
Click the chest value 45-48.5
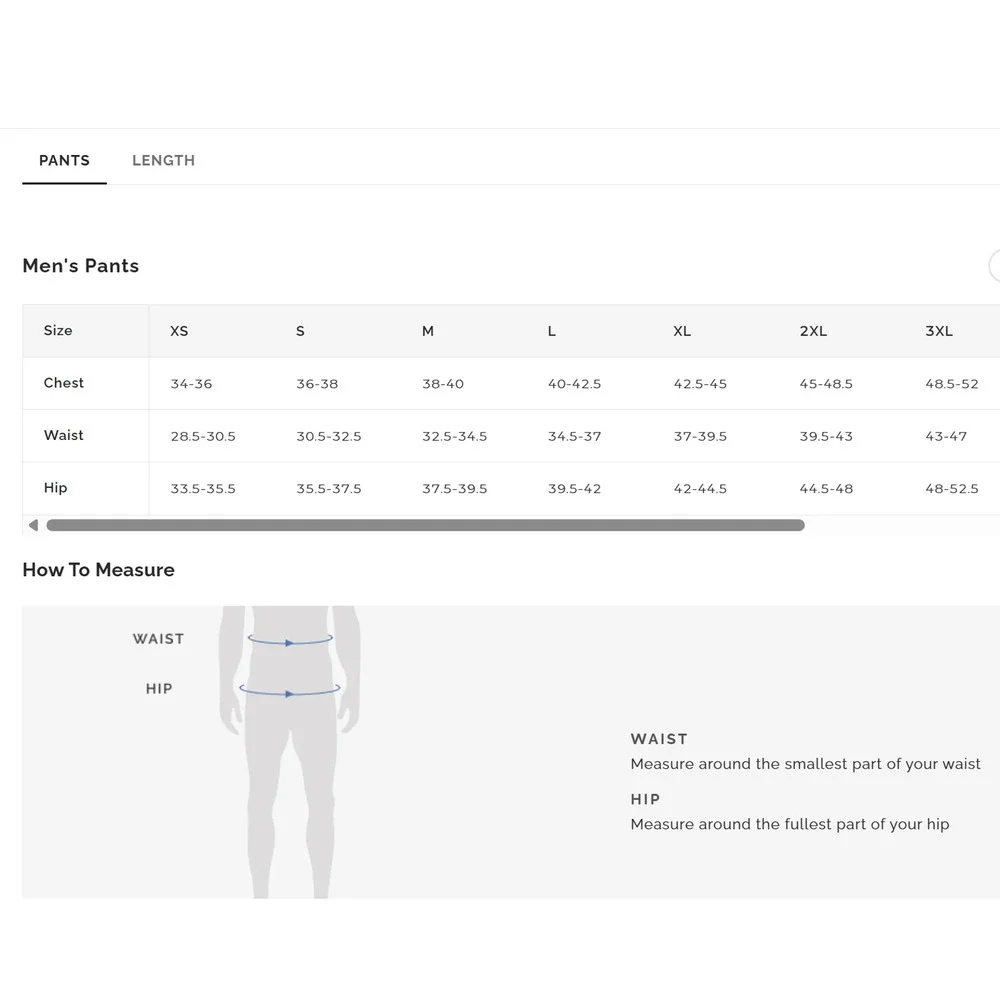coord(826,384)
